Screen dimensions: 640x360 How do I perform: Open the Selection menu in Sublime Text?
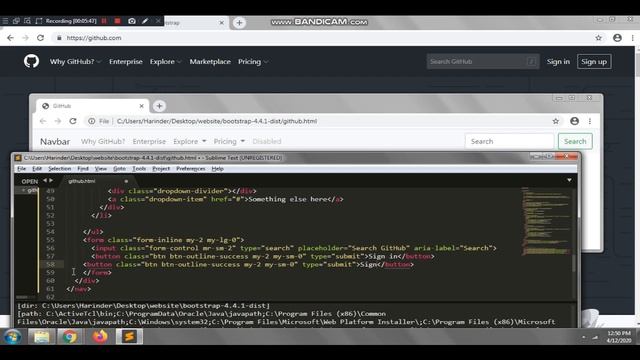click(x=59, y=169)
